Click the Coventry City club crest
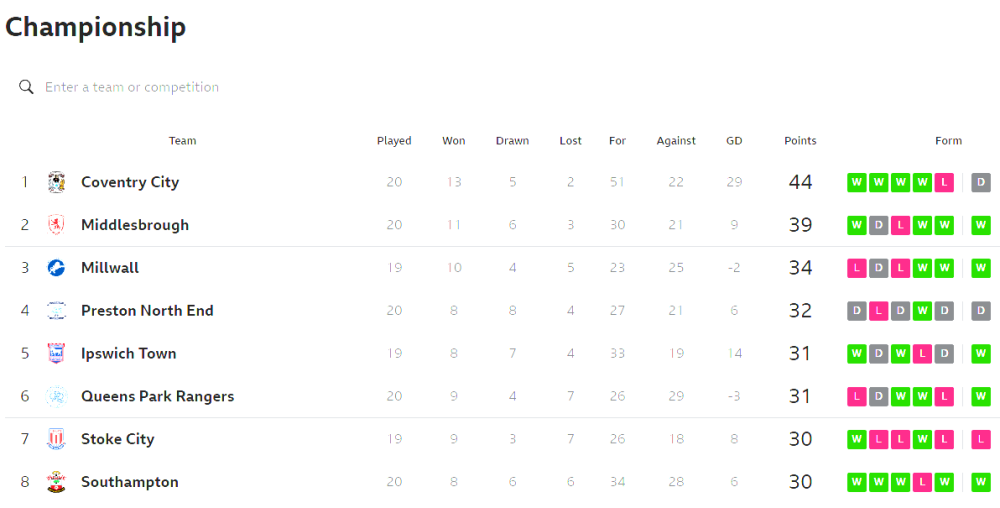Viewport: 1000px width, 508px height. tap(56, 182)
